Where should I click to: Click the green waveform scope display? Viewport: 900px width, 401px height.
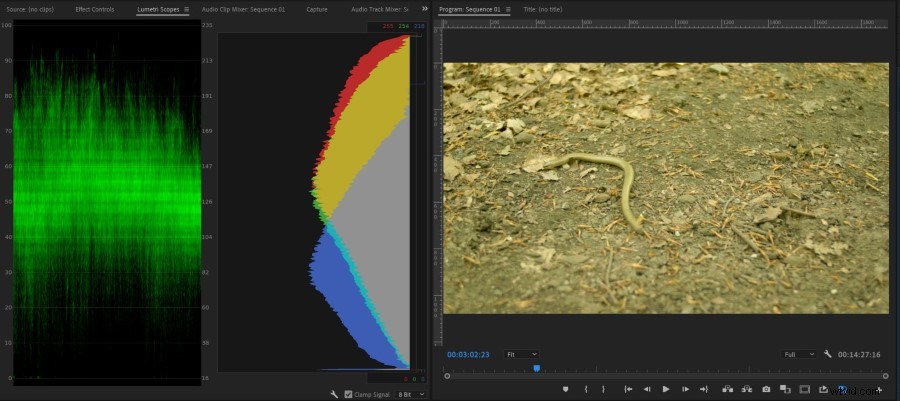[x=107, y=201]
